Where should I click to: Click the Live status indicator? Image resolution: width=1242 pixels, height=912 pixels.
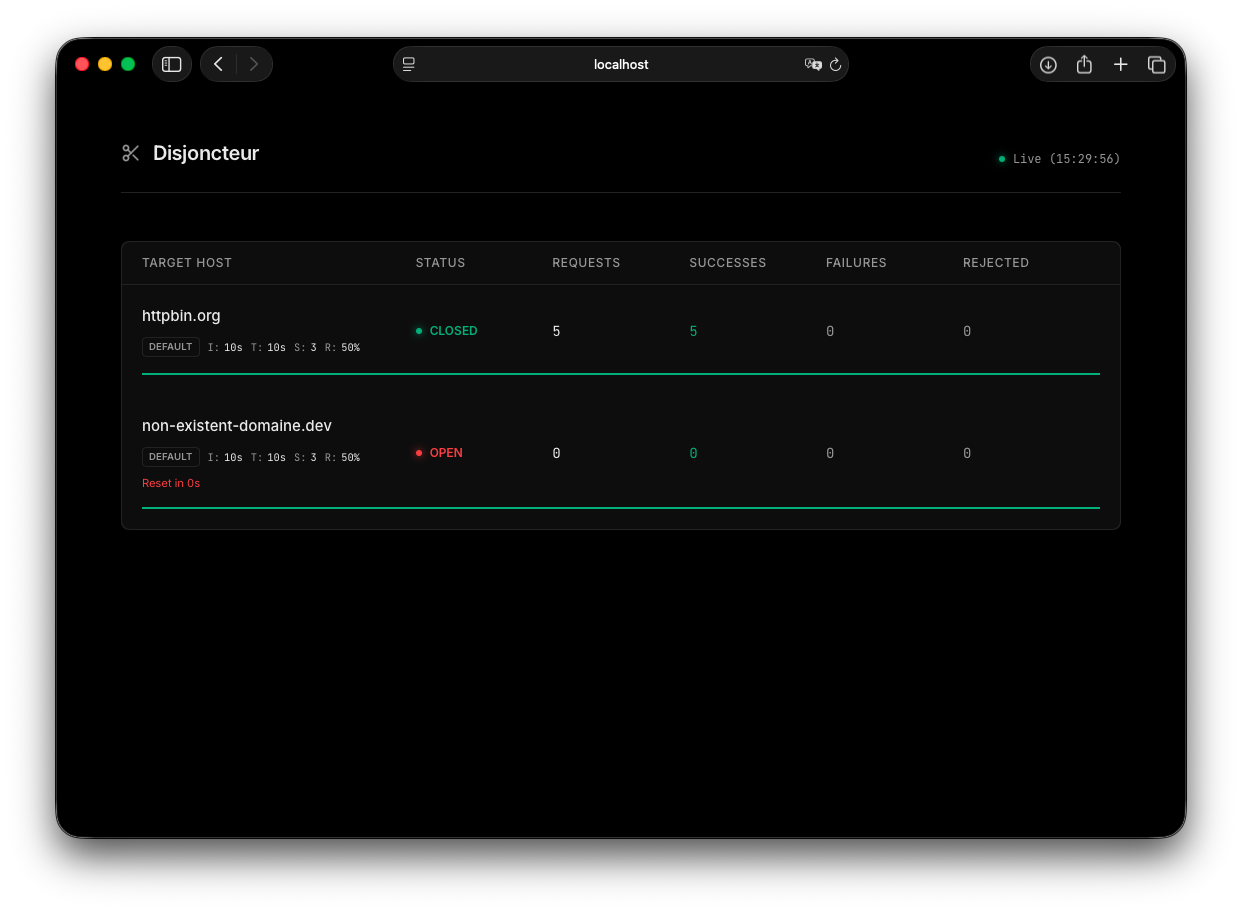(x=1060, y=159)
